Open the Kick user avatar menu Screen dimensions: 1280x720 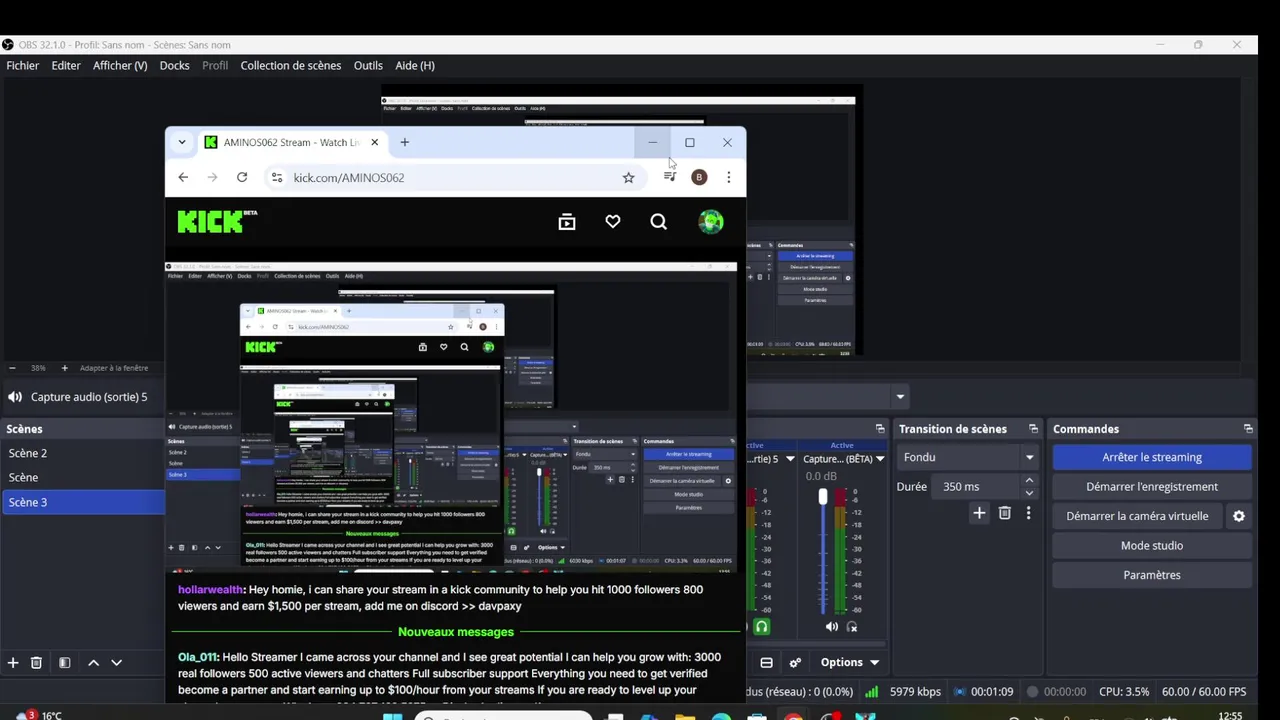711,222
